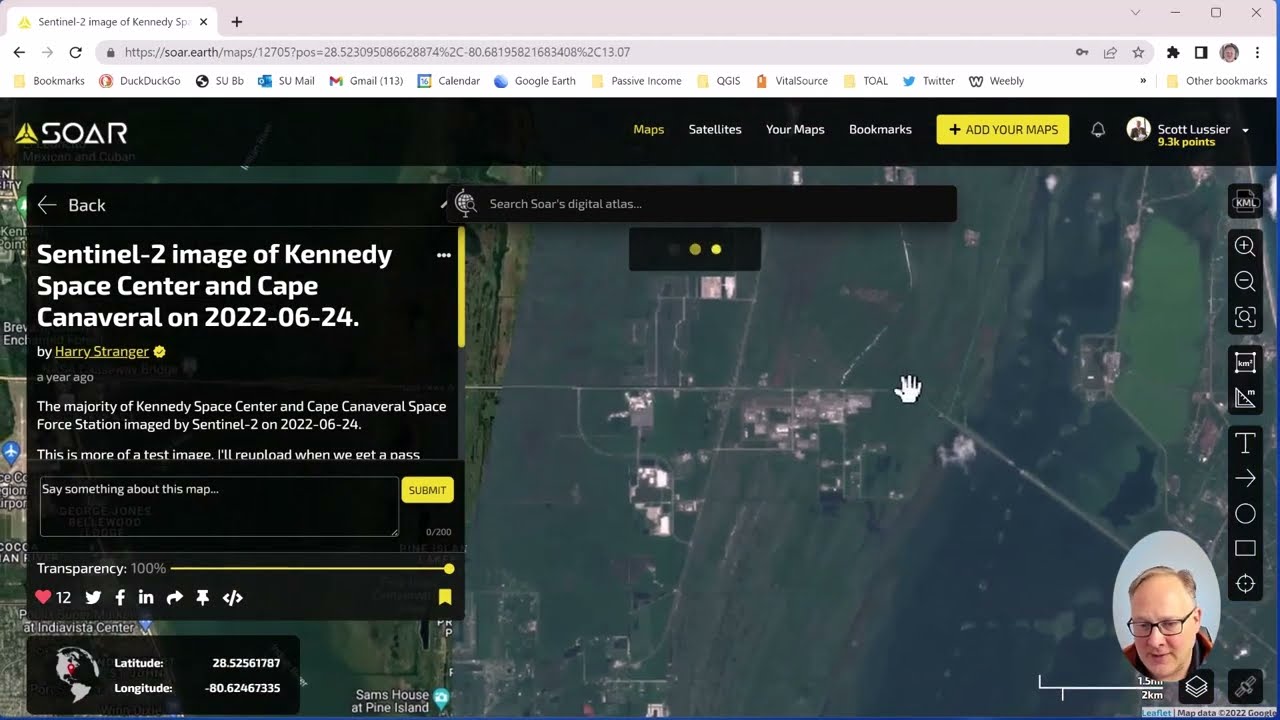Open the Maps nav item
This screenshot has height=720, width=1280.
pyautogui.click(x=649, y=129)
